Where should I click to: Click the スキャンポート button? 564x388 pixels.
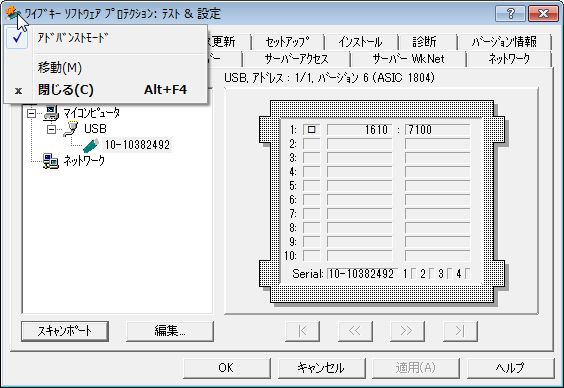tap(65, 331)
